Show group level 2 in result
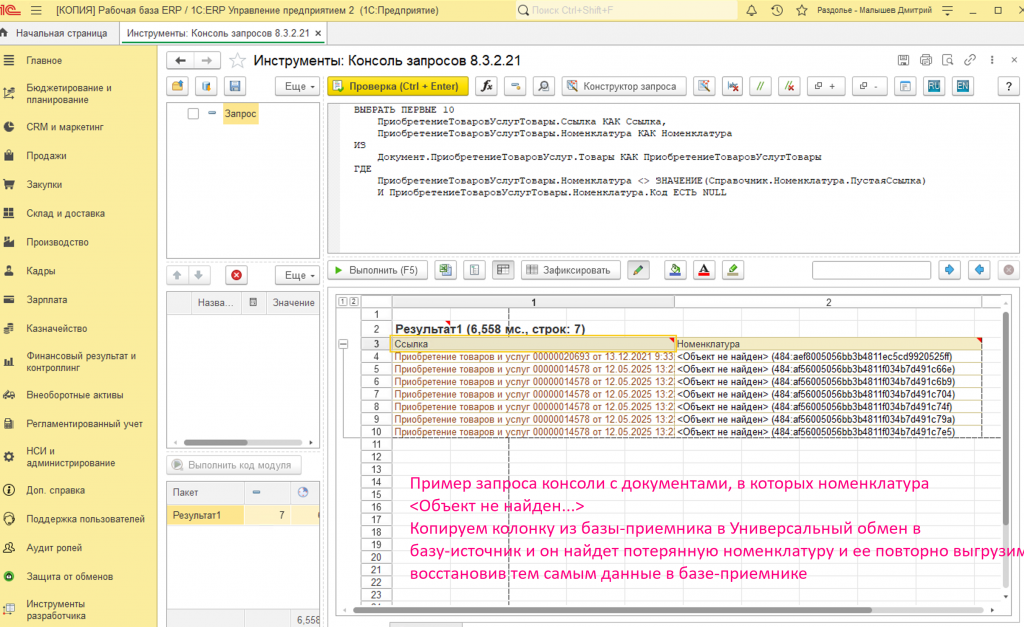 pos(353,302)
